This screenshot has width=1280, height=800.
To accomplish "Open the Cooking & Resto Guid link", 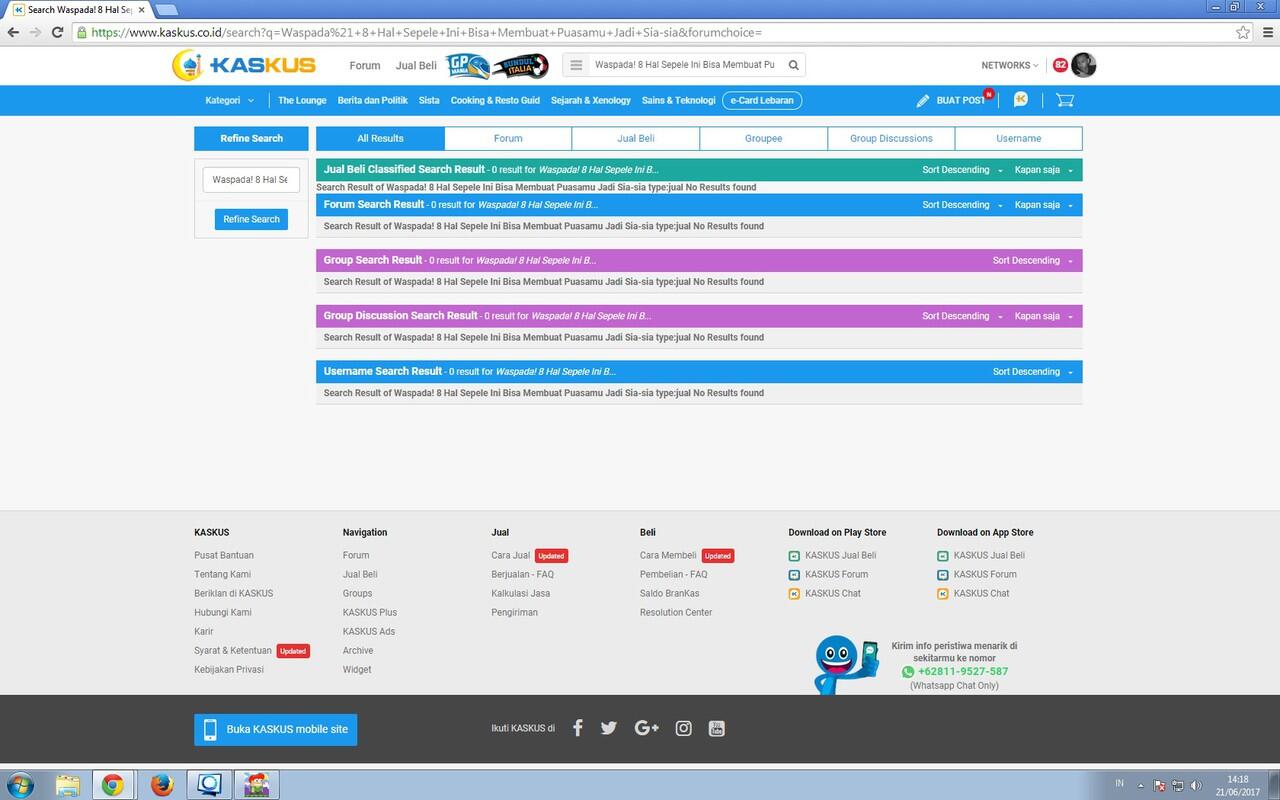I will (x=495, y=100).
